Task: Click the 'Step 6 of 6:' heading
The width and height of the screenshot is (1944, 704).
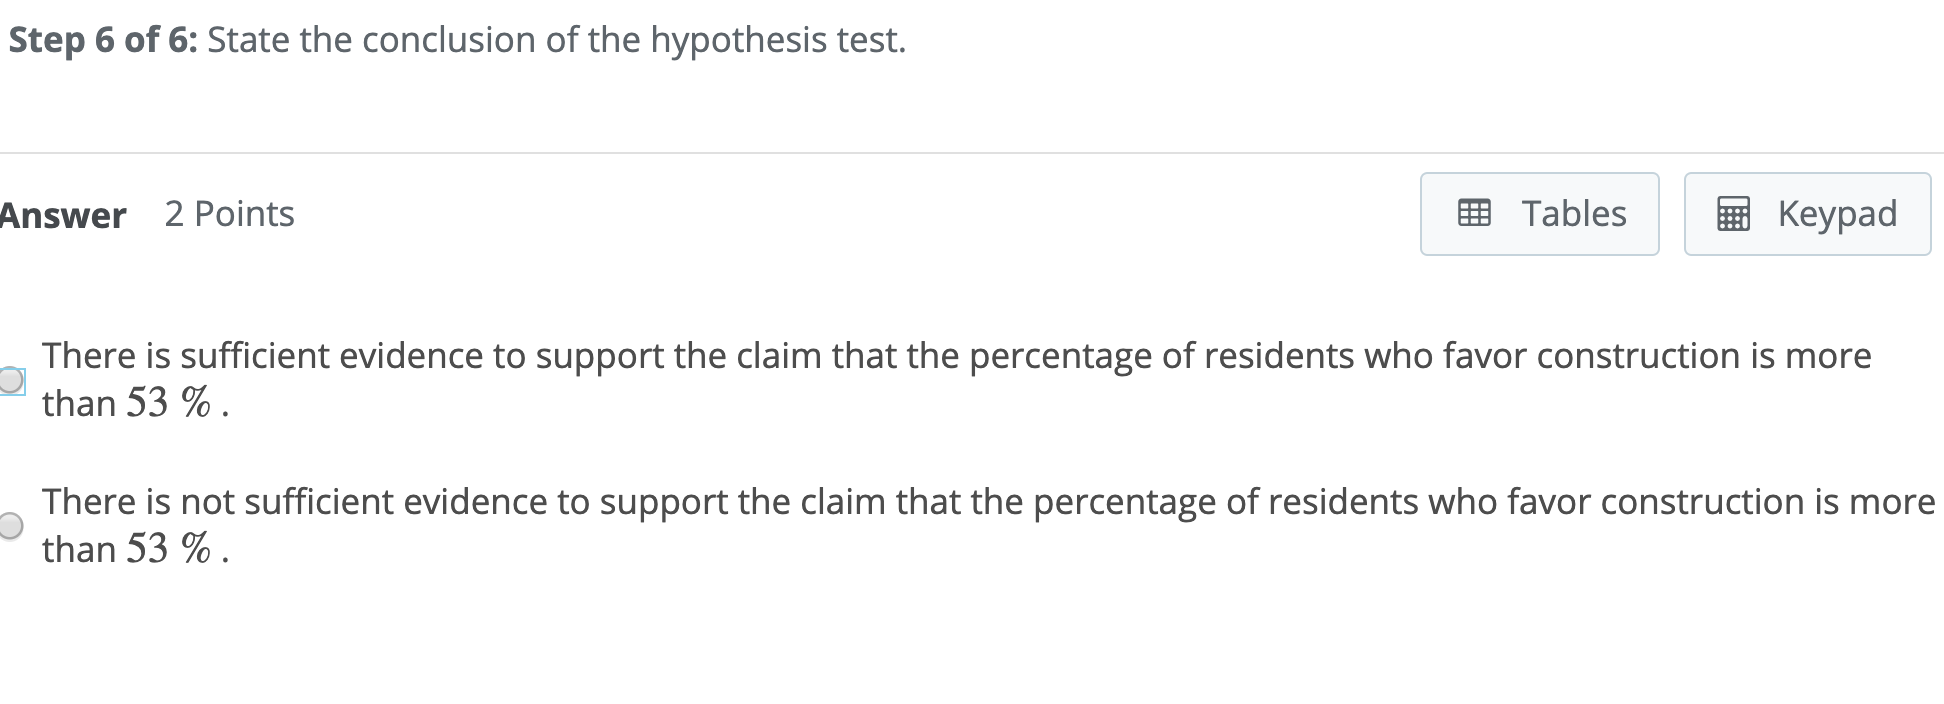Action: [x=103, y=40]
